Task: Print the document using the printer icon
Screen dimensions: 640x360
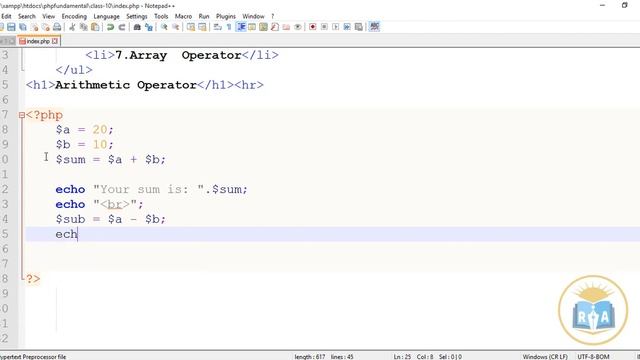Action: [x=57, y=27]
